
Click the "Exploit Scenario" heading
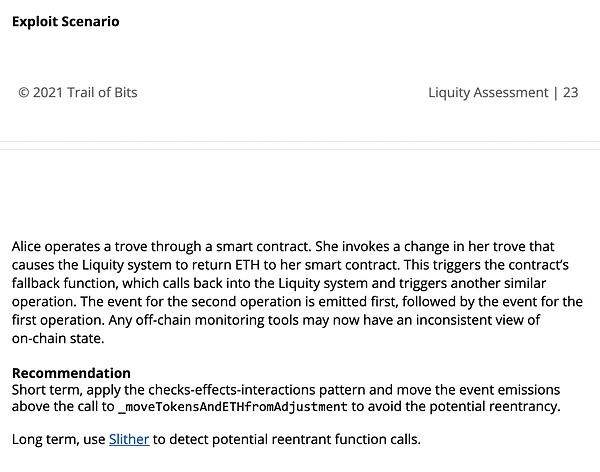click(65, 21)
